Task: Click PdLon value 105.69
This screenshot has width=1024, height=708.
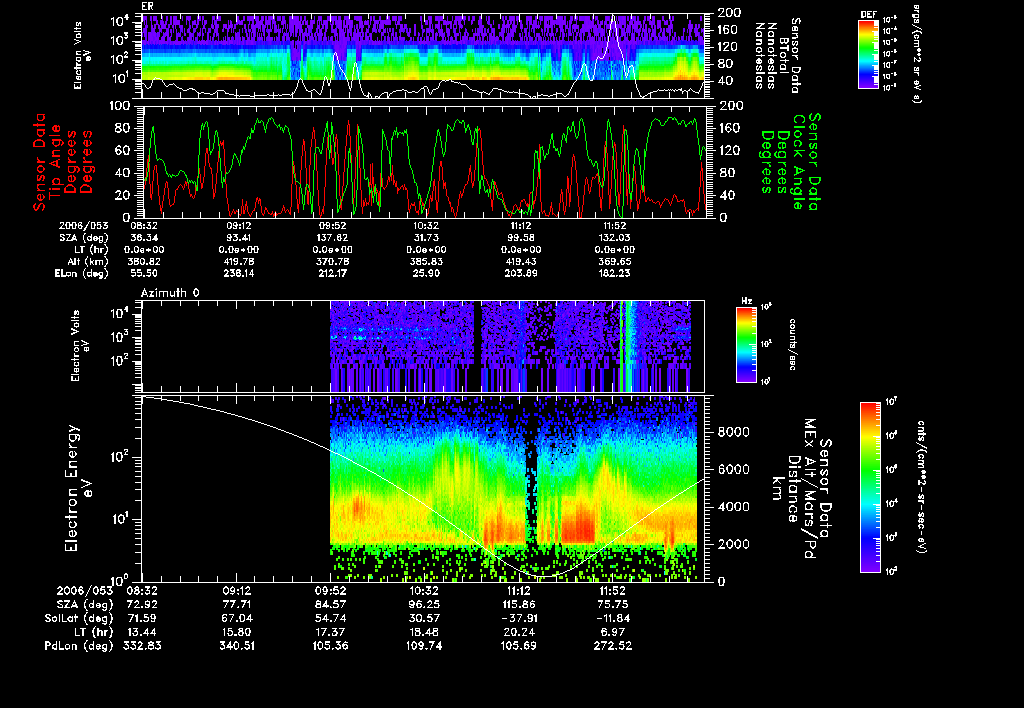Action: pyautogui.click(x=518, y=645)
